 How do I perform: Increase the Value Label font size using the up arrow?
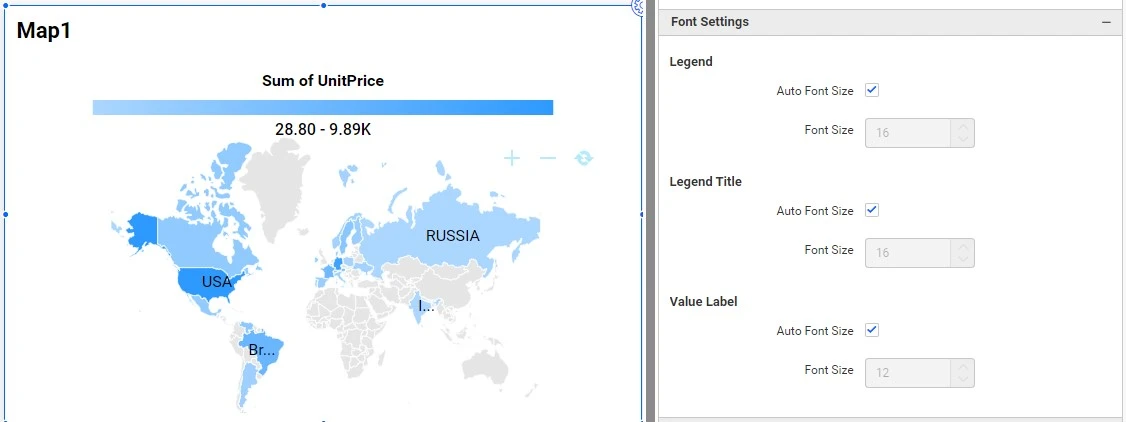tap(962, 367)
